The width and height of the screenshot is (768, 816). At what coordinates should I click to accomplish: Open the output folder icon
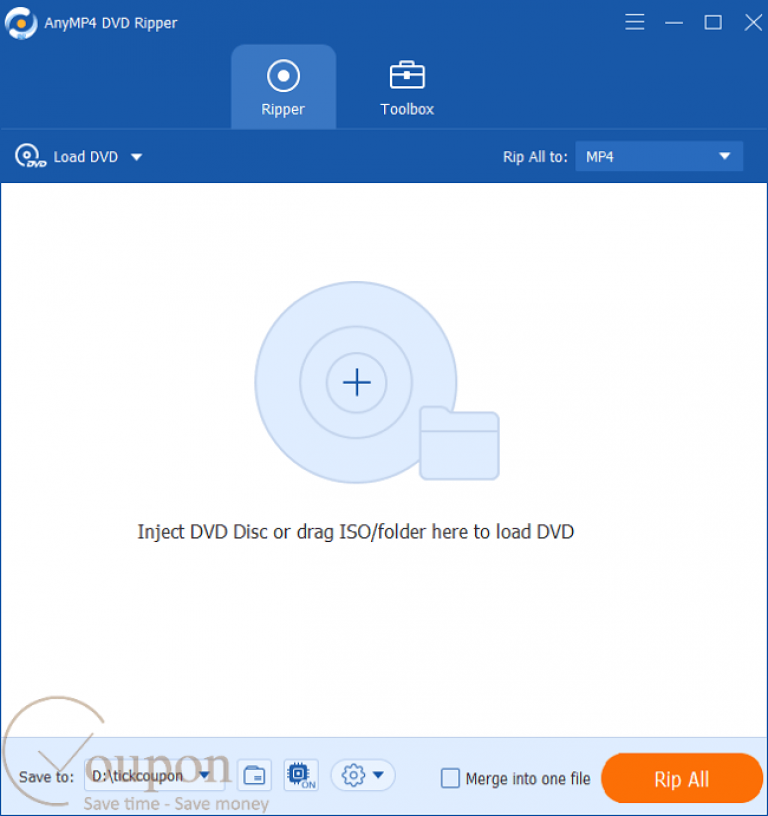pyautogui.click(x=254, y=775)
